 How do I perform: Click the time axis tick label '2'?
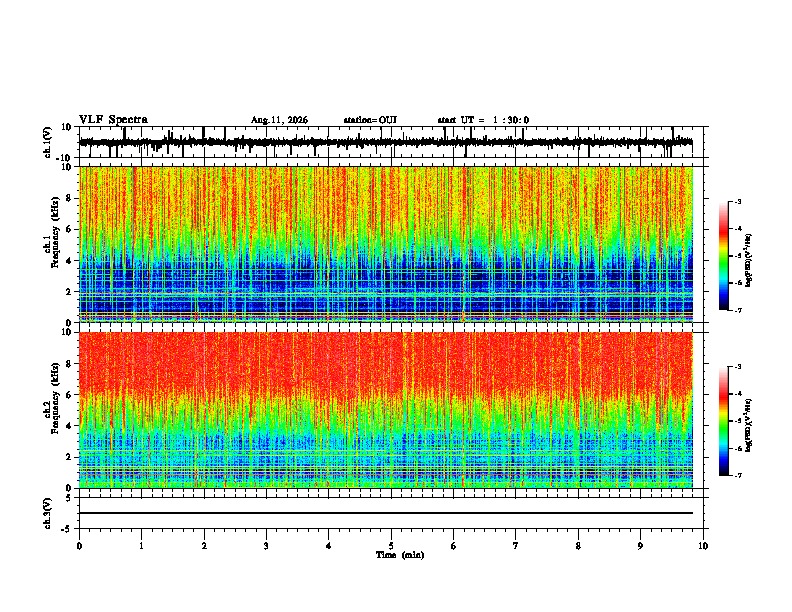[x=204, y=546]
